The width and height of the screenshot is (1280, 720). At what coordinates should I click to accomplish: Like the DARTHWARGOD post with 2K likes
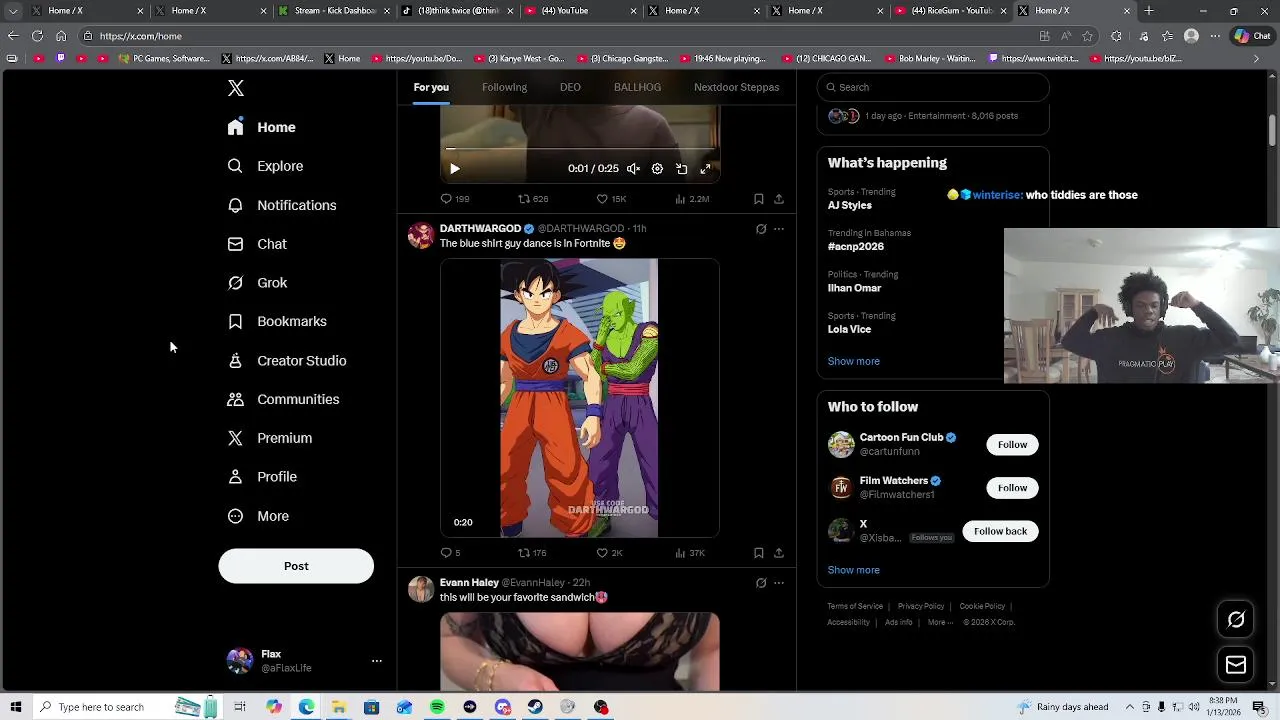click(609, 553)
